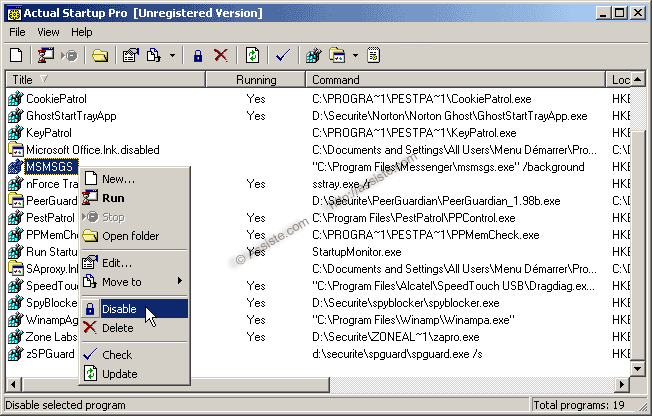Choose Delete in the context menu
This screenshot has width=652, height=416.
(134, 328)
